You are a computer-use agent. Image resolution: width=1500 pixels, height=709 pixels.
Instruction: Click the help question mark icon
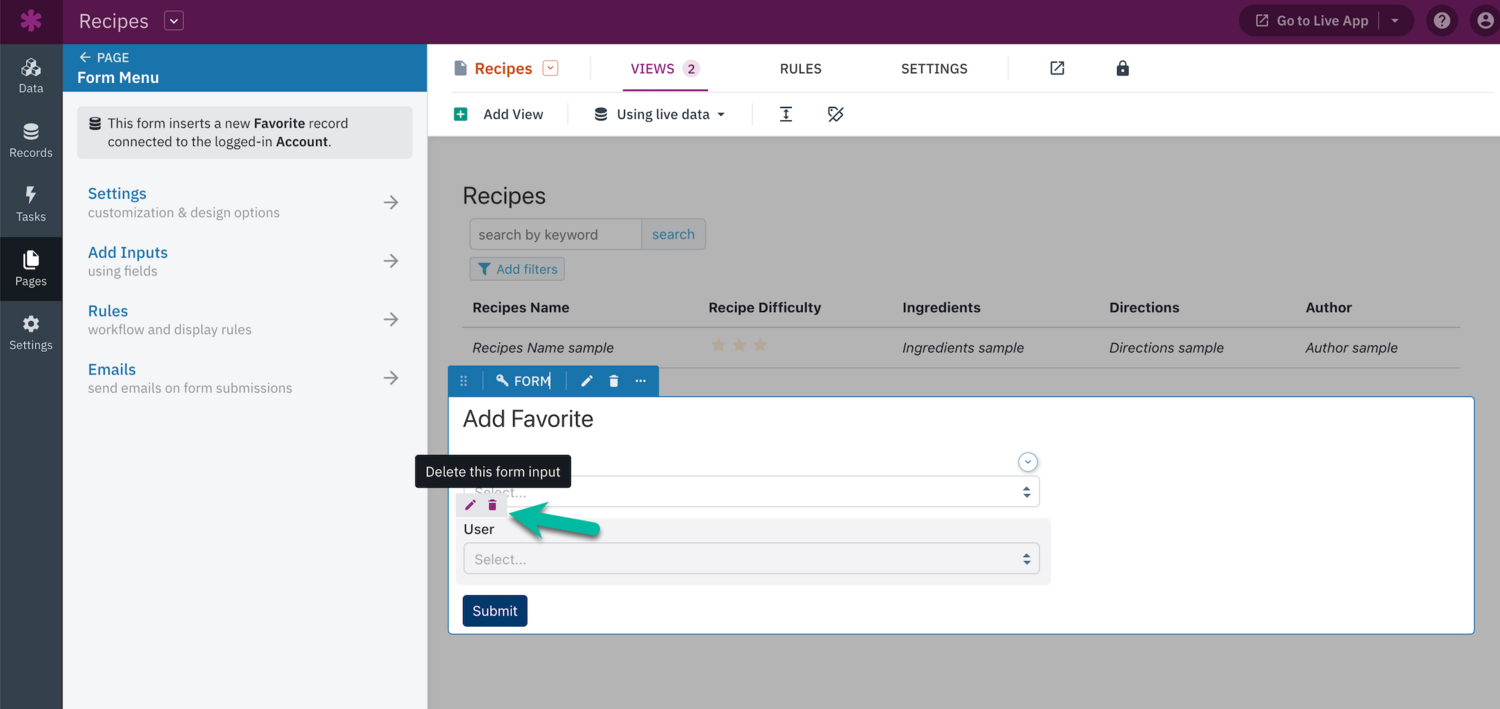pyautogui.click(x=1441, y=21)
